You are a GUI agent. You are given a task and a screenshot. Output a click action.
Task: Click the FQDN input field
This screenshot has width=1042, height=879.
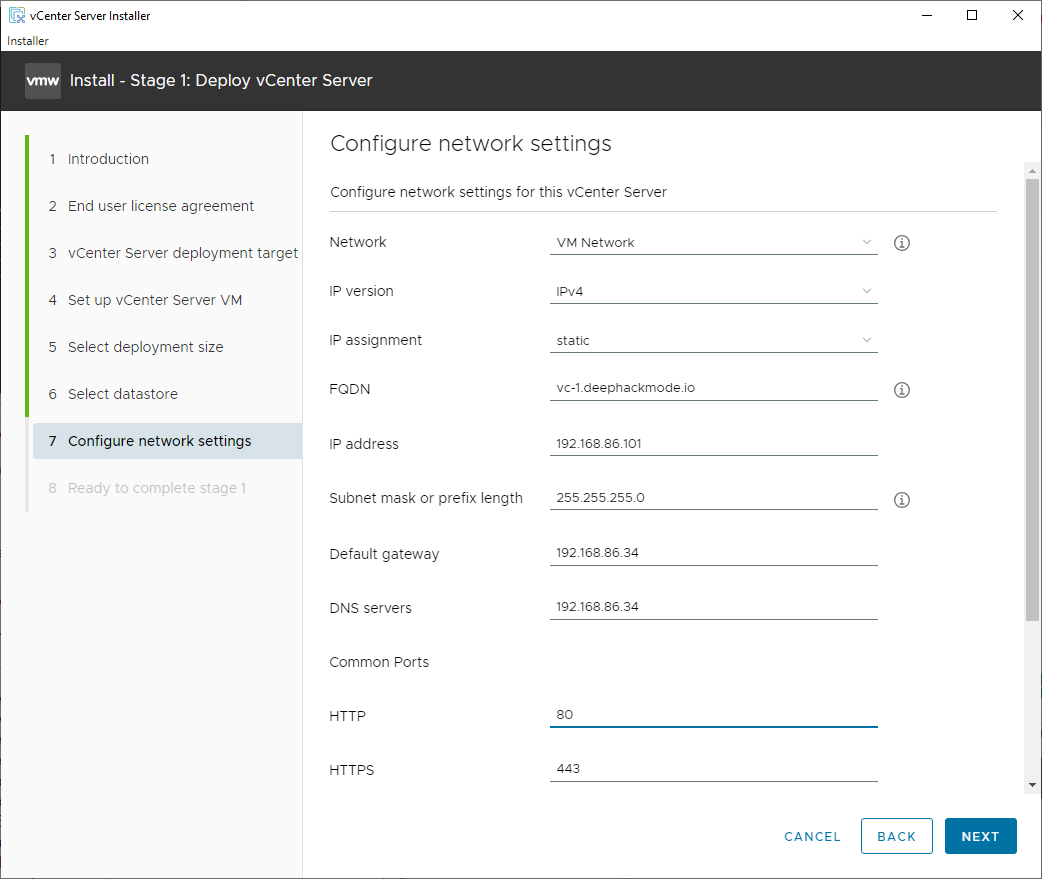point(713,388)
